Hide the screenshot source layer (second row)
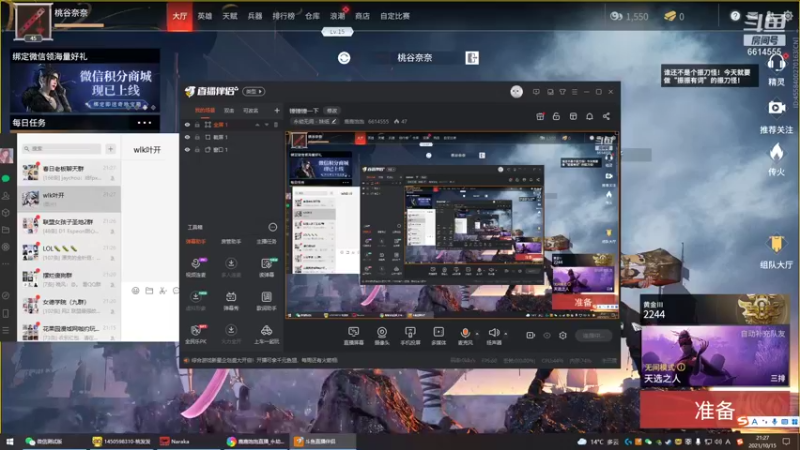This screenshot has width=800, height=450. [187, 137]
